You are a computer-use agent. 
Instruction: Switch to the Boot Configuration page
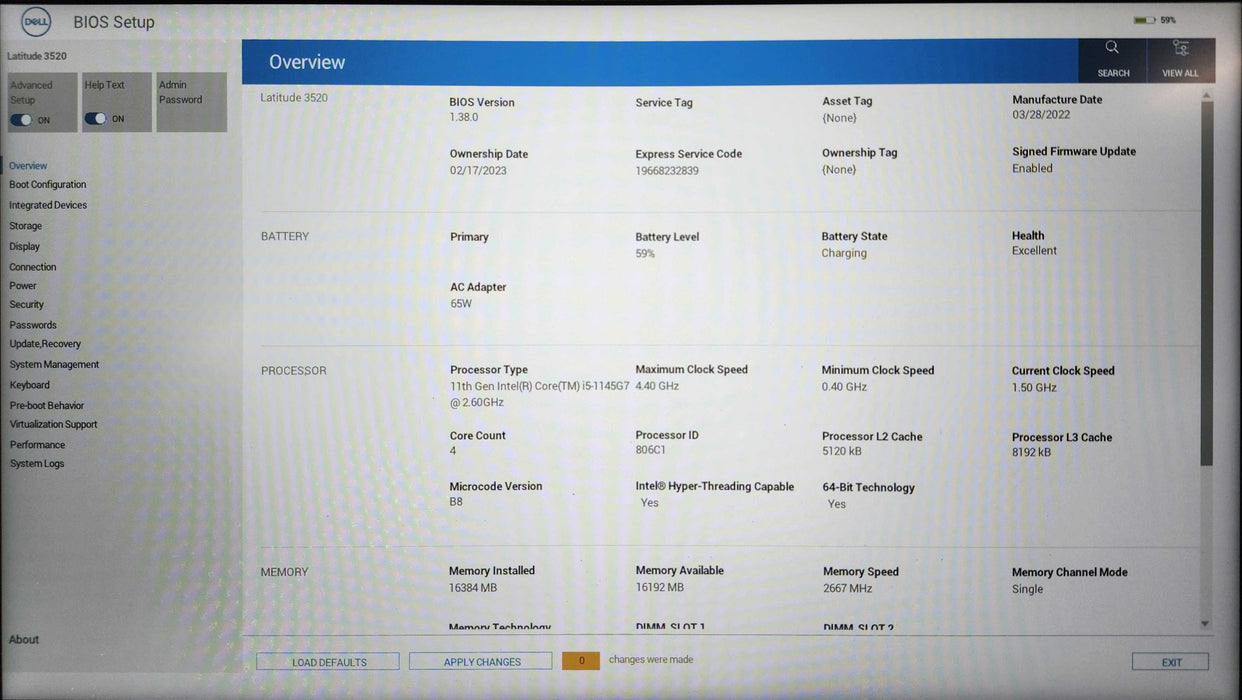[47, 184]
